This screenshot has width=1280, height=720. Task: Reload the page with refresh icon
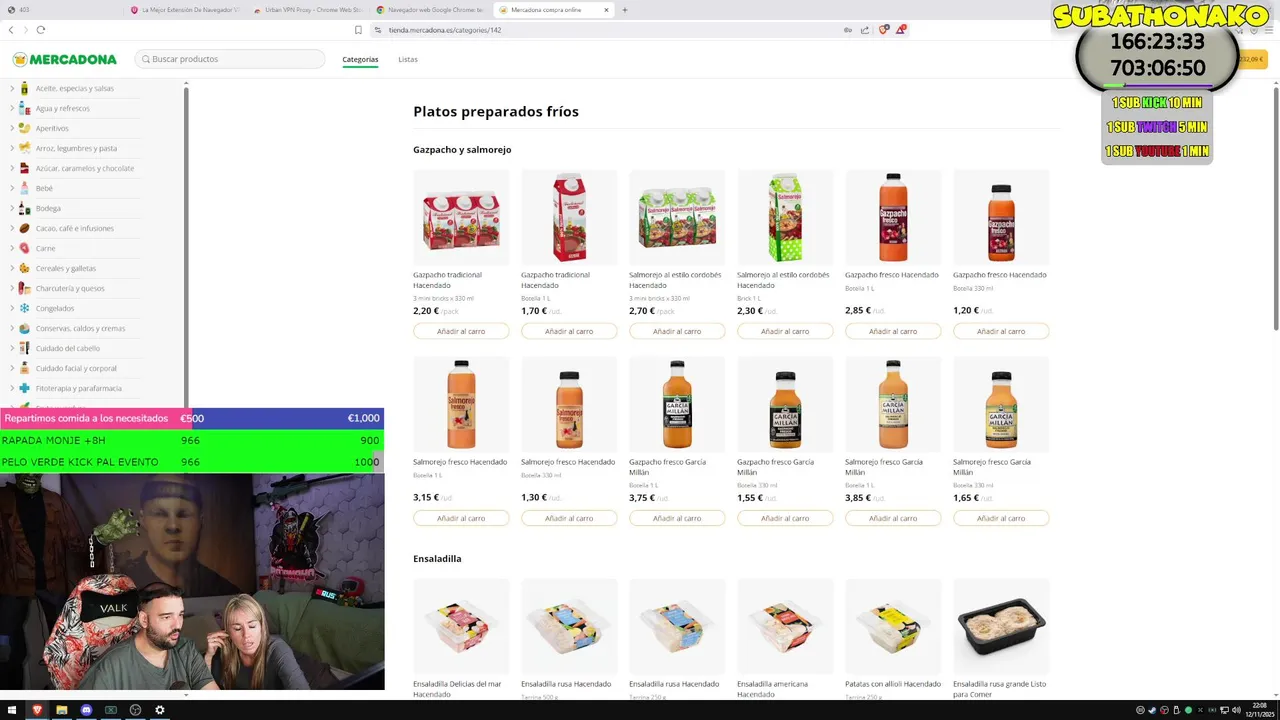(x=41, y=30)
